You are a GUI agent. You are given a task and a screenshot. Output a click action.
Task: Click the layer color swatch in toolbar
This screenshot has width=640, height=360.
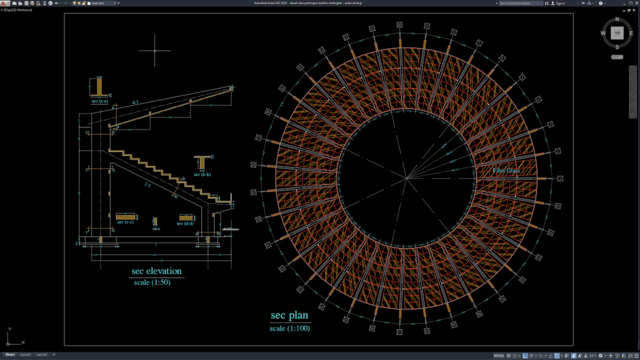[89, 3]
